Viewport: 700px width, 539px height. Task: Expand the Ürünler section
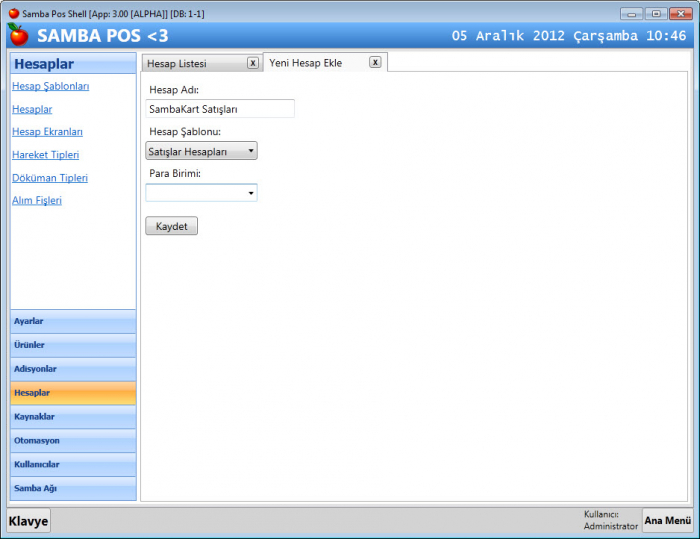(x=73, y=345)
